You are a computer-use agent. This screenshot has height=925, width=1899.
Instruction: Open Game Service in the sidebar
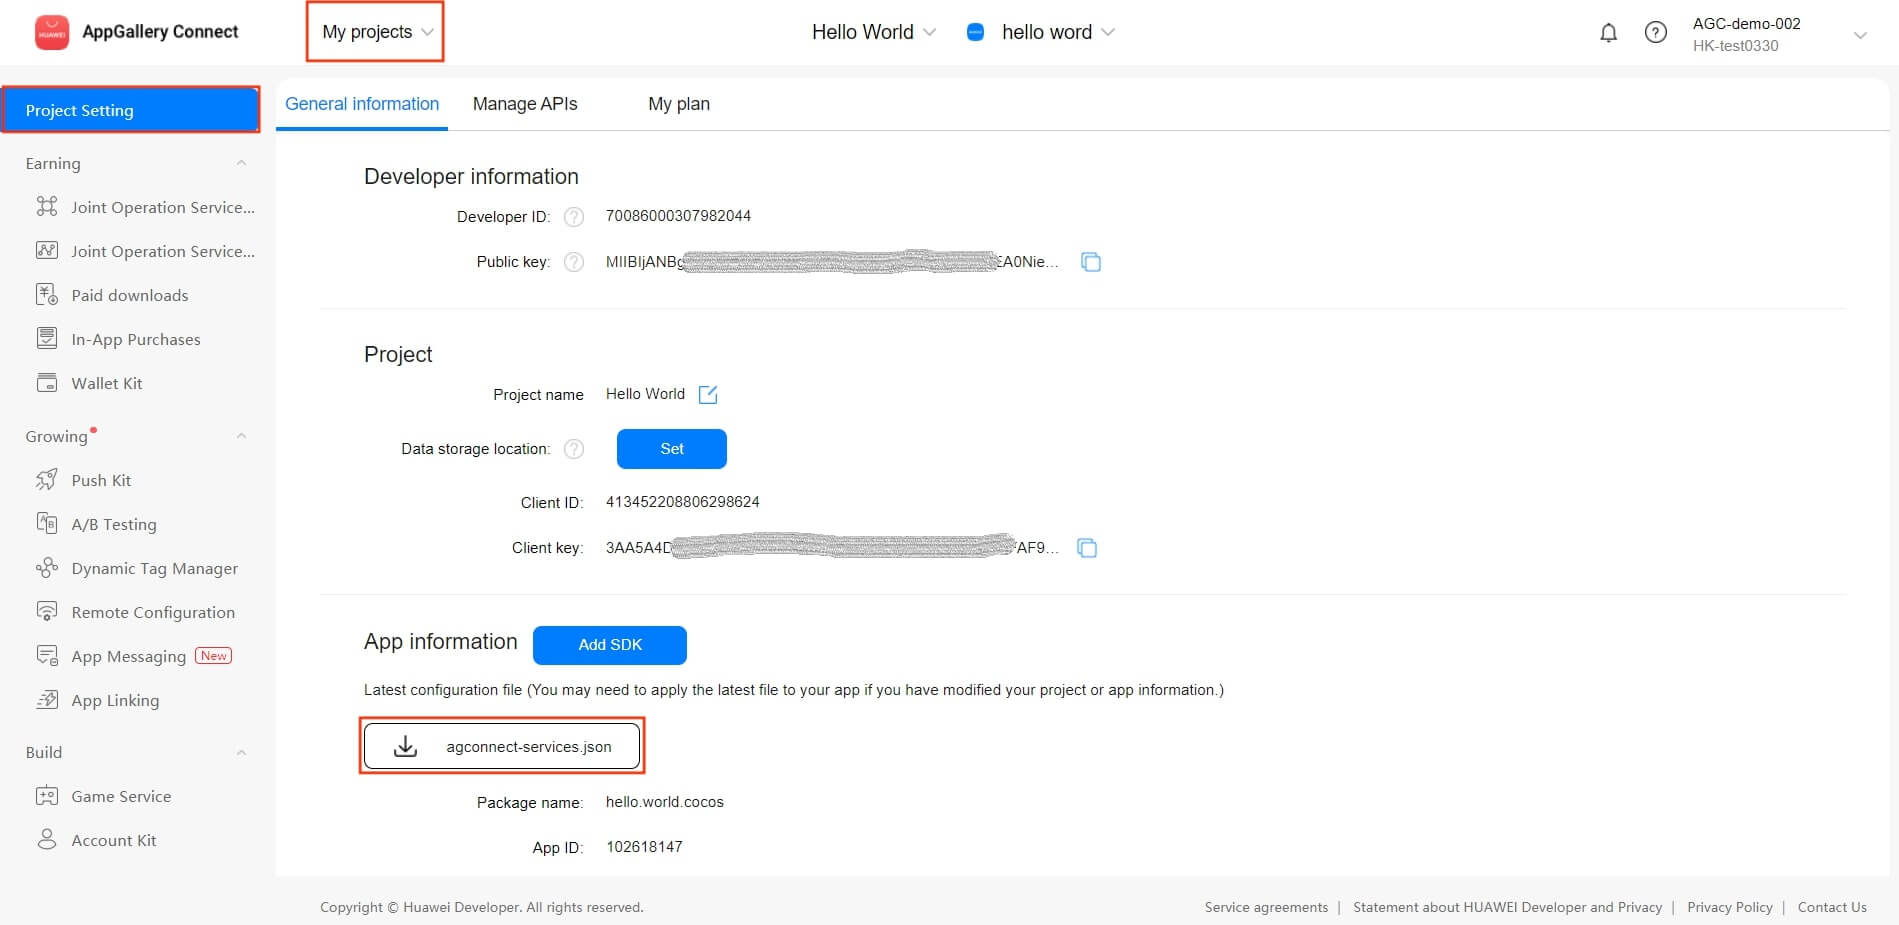tap(121, 796)
